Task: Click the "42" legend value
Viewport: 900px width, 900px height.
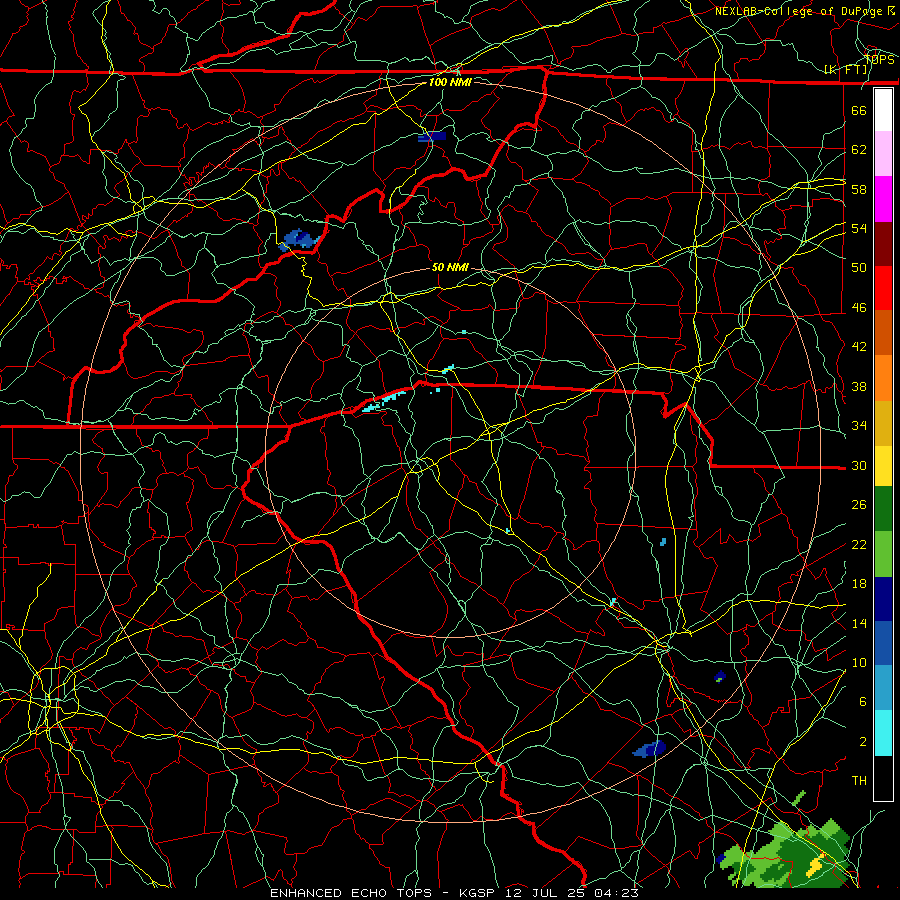Action: coord(859,347)
